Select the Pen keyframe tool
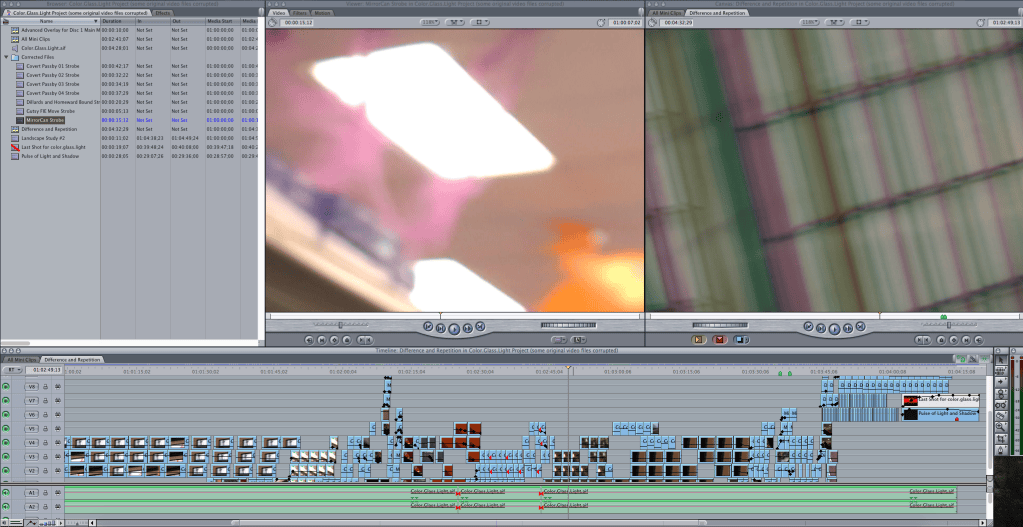The width and height of the screenshot is (1023, 527). [1002, 450]
